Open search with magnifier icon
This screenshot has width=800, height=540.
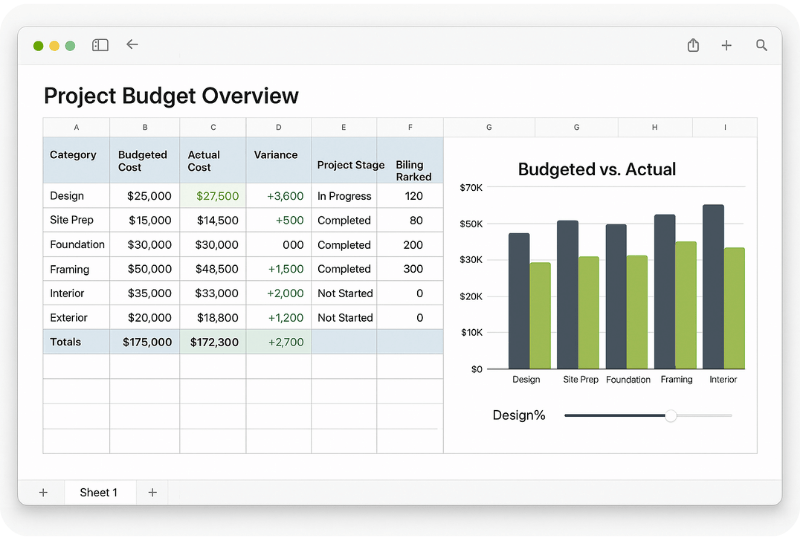(761, 45)
